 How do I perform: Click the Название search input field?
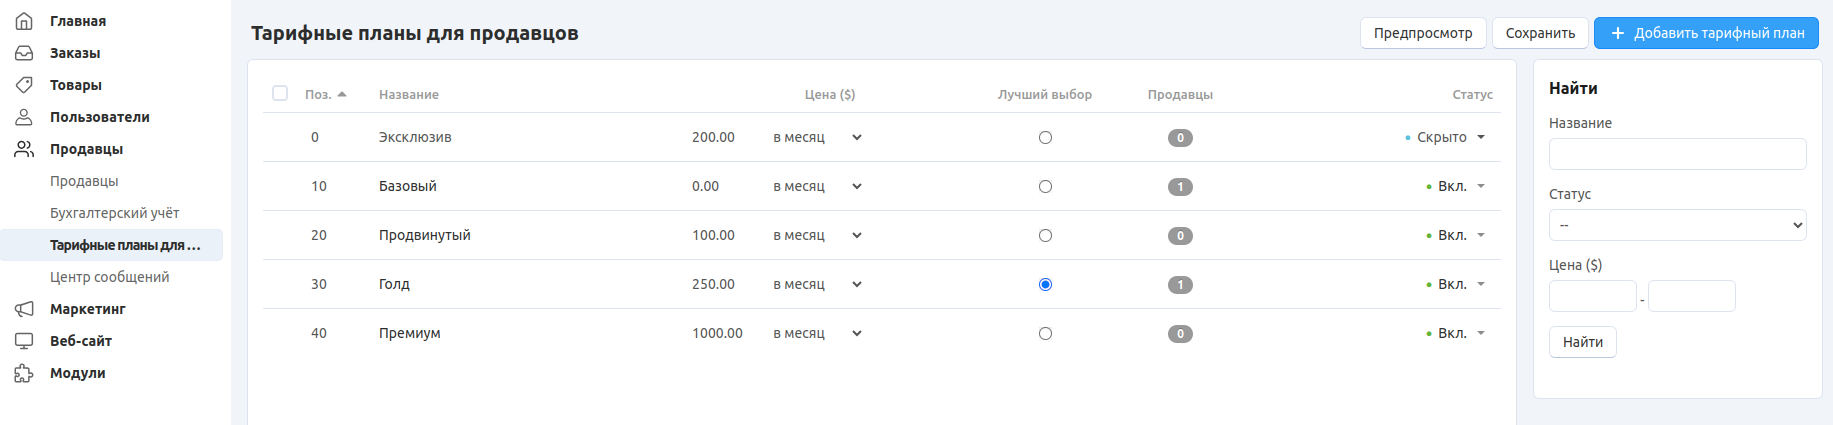point(1677,154)
